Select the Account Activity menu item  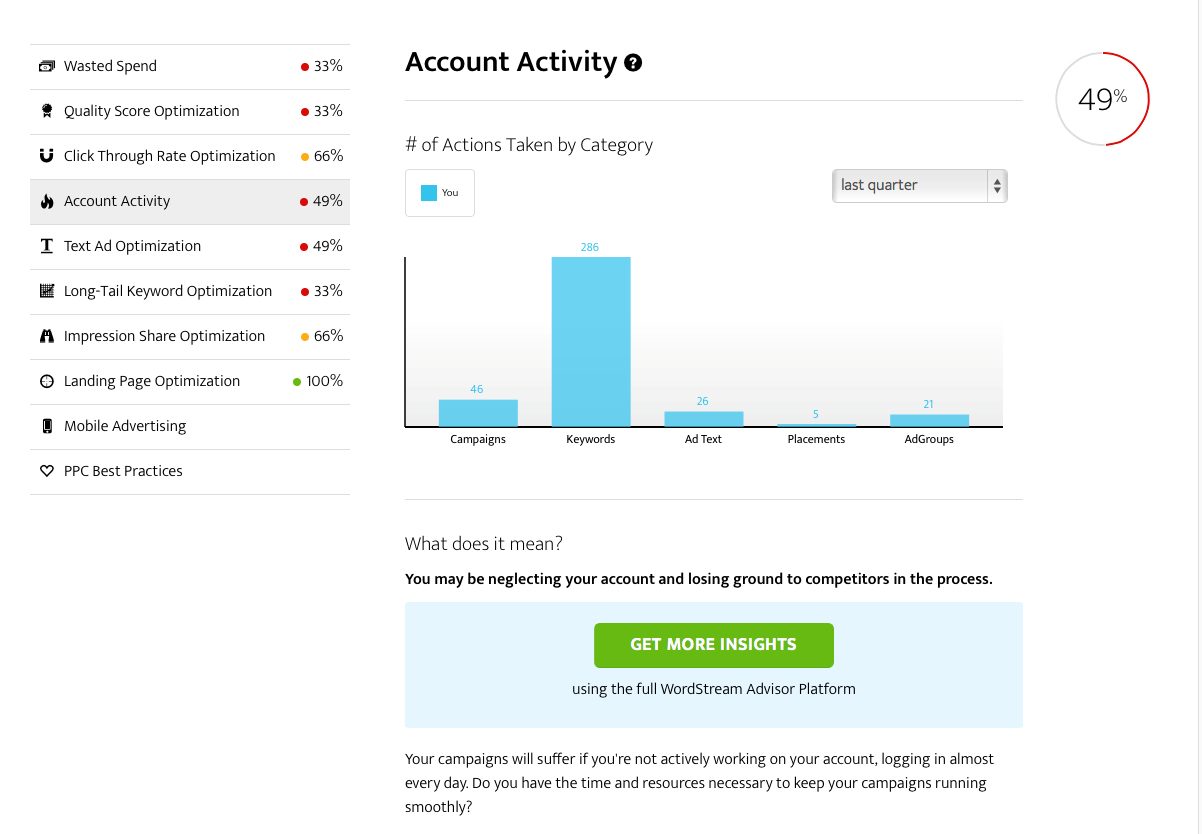(190, 201)
